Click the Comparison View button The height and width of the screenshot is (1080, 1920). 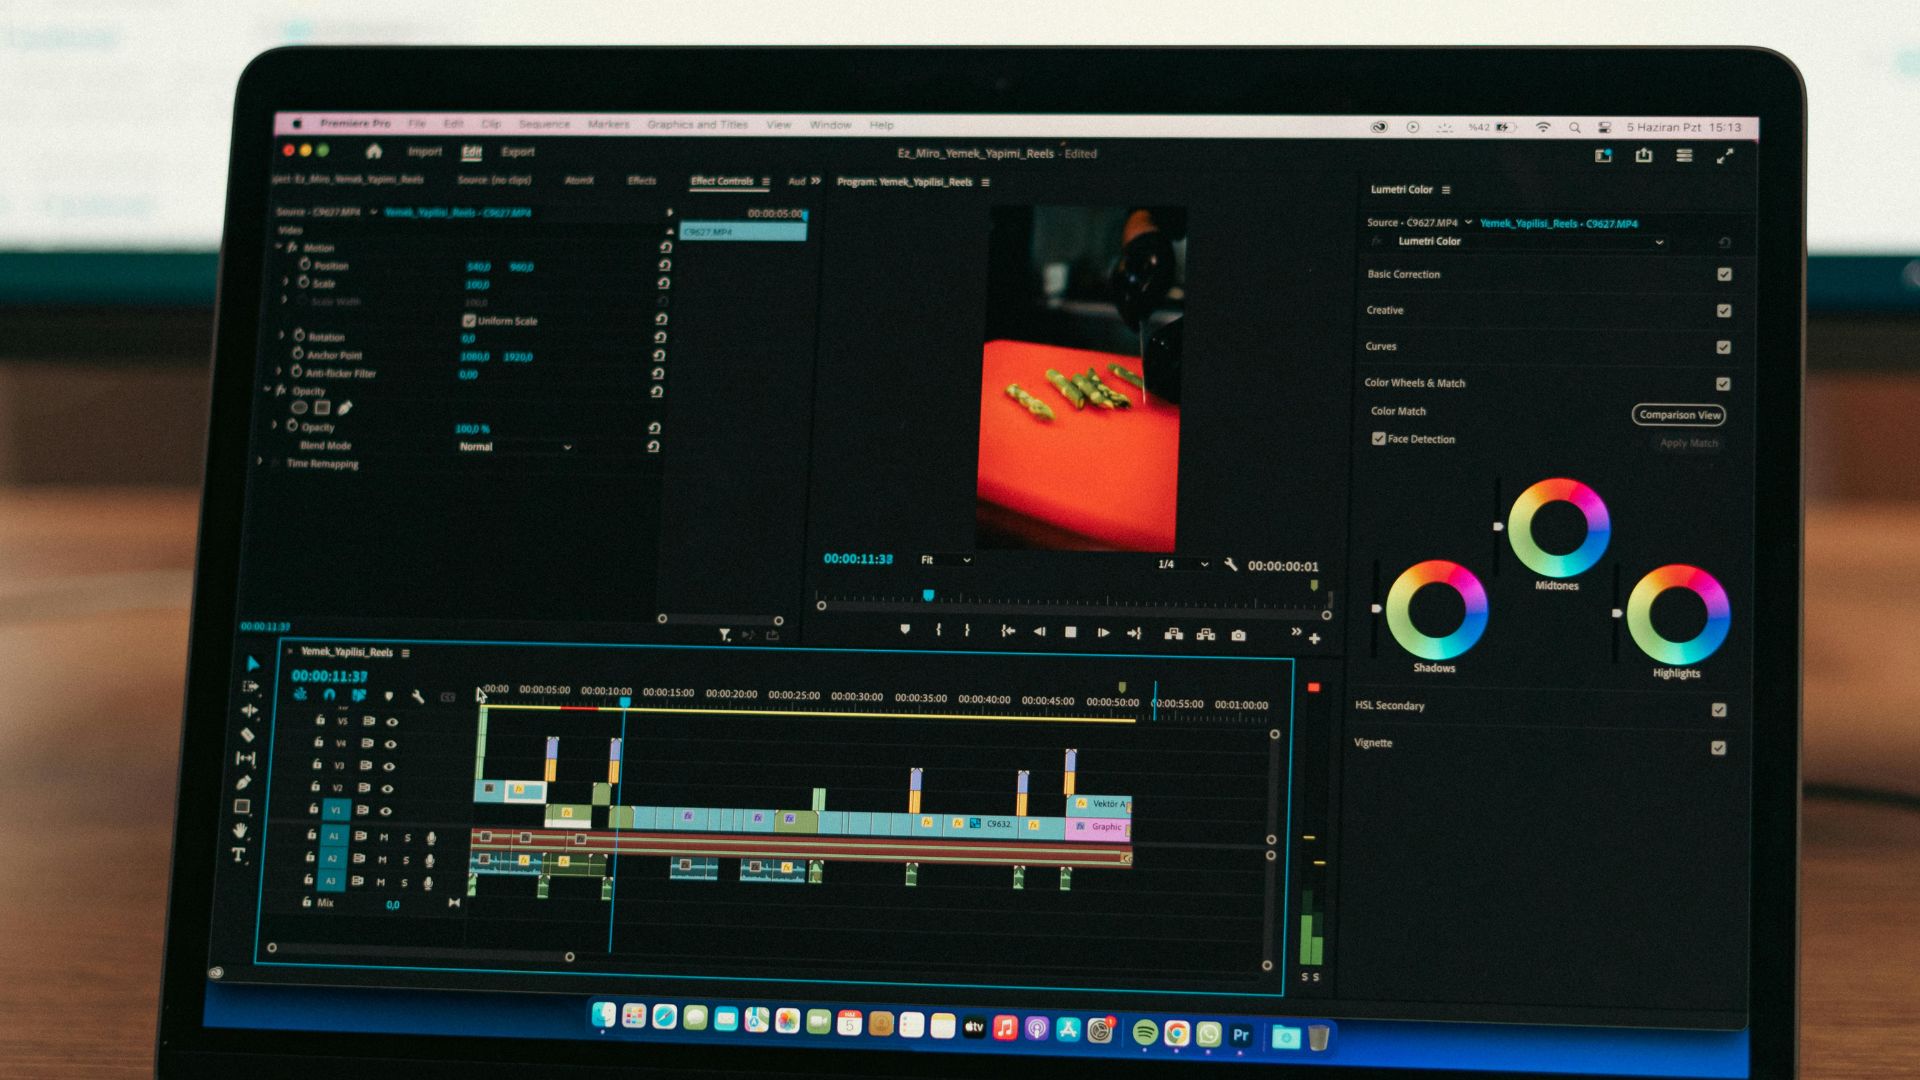[1680, 414]
